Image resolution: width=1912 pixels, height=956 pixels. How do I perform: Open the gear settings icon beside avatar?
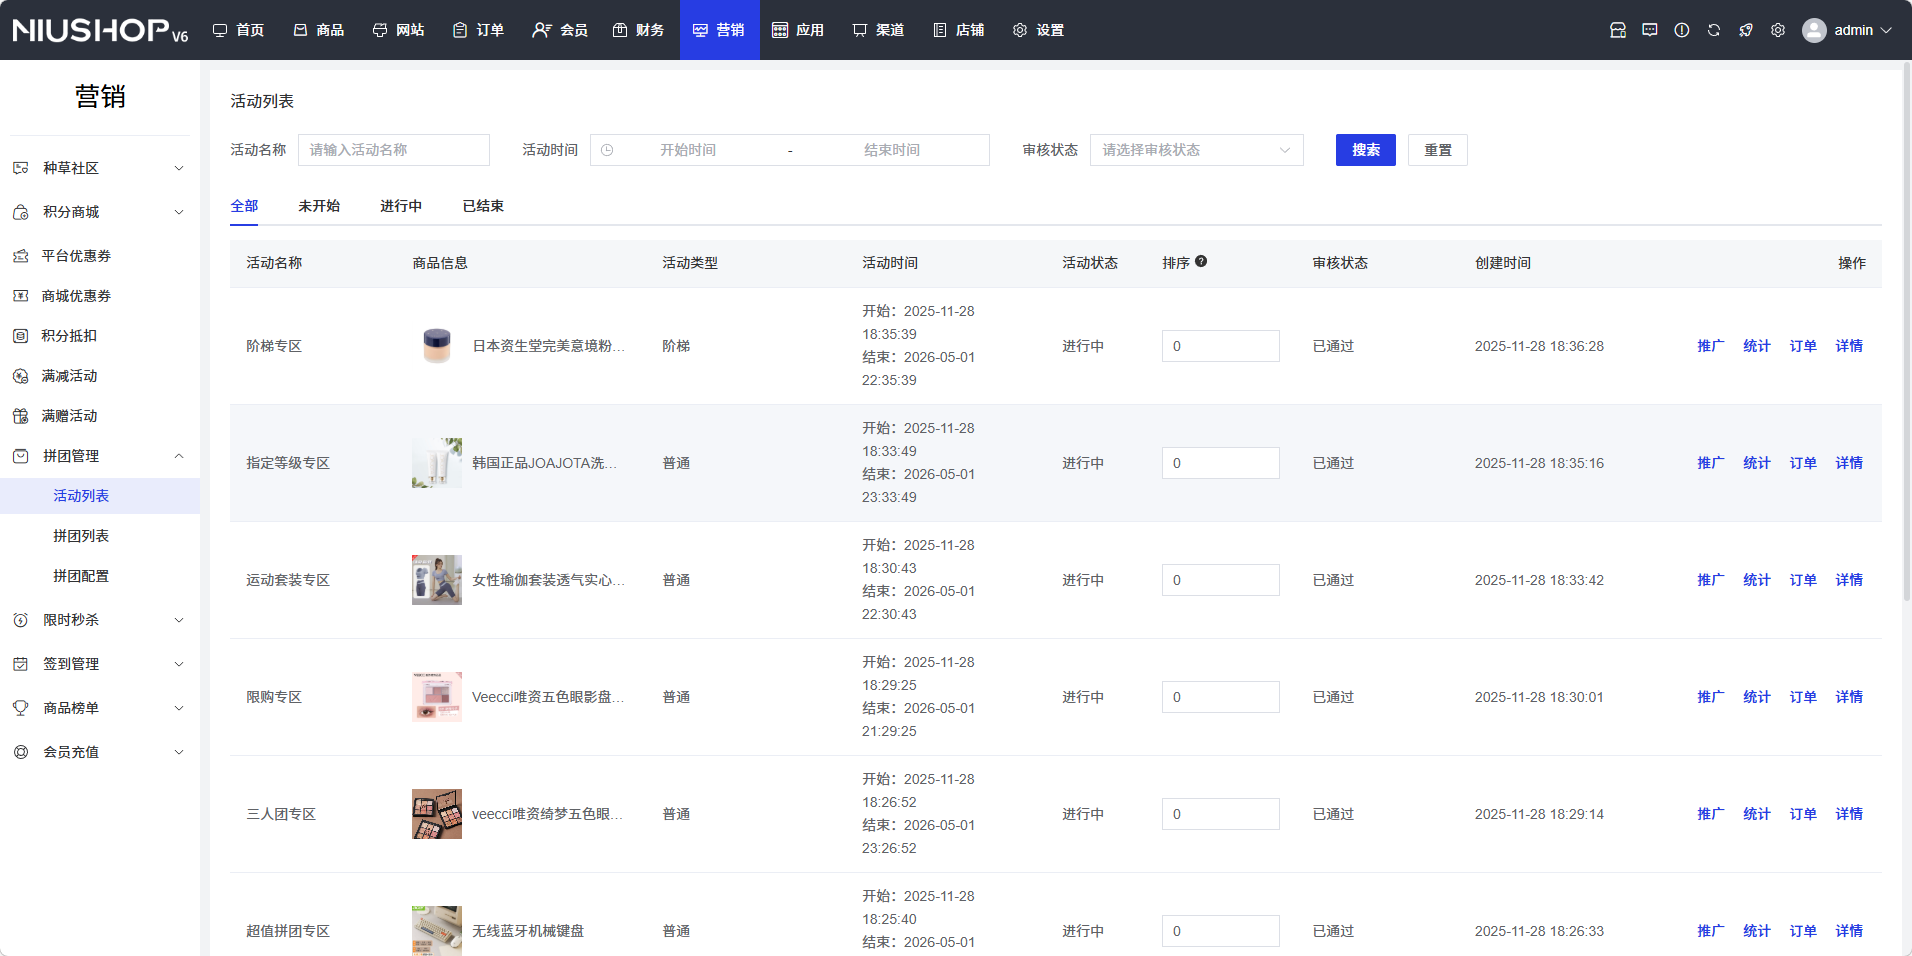tap(1778, 30)
